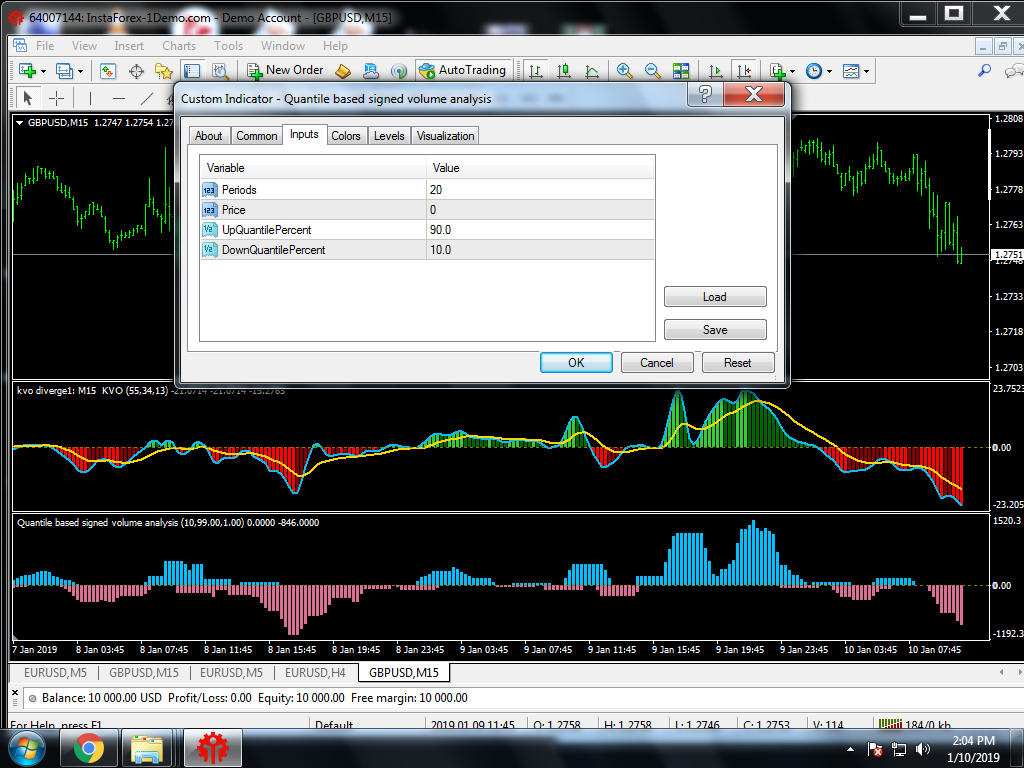
Task: Select the Horizontal Line drawing tool
Action: coord(119,99)
